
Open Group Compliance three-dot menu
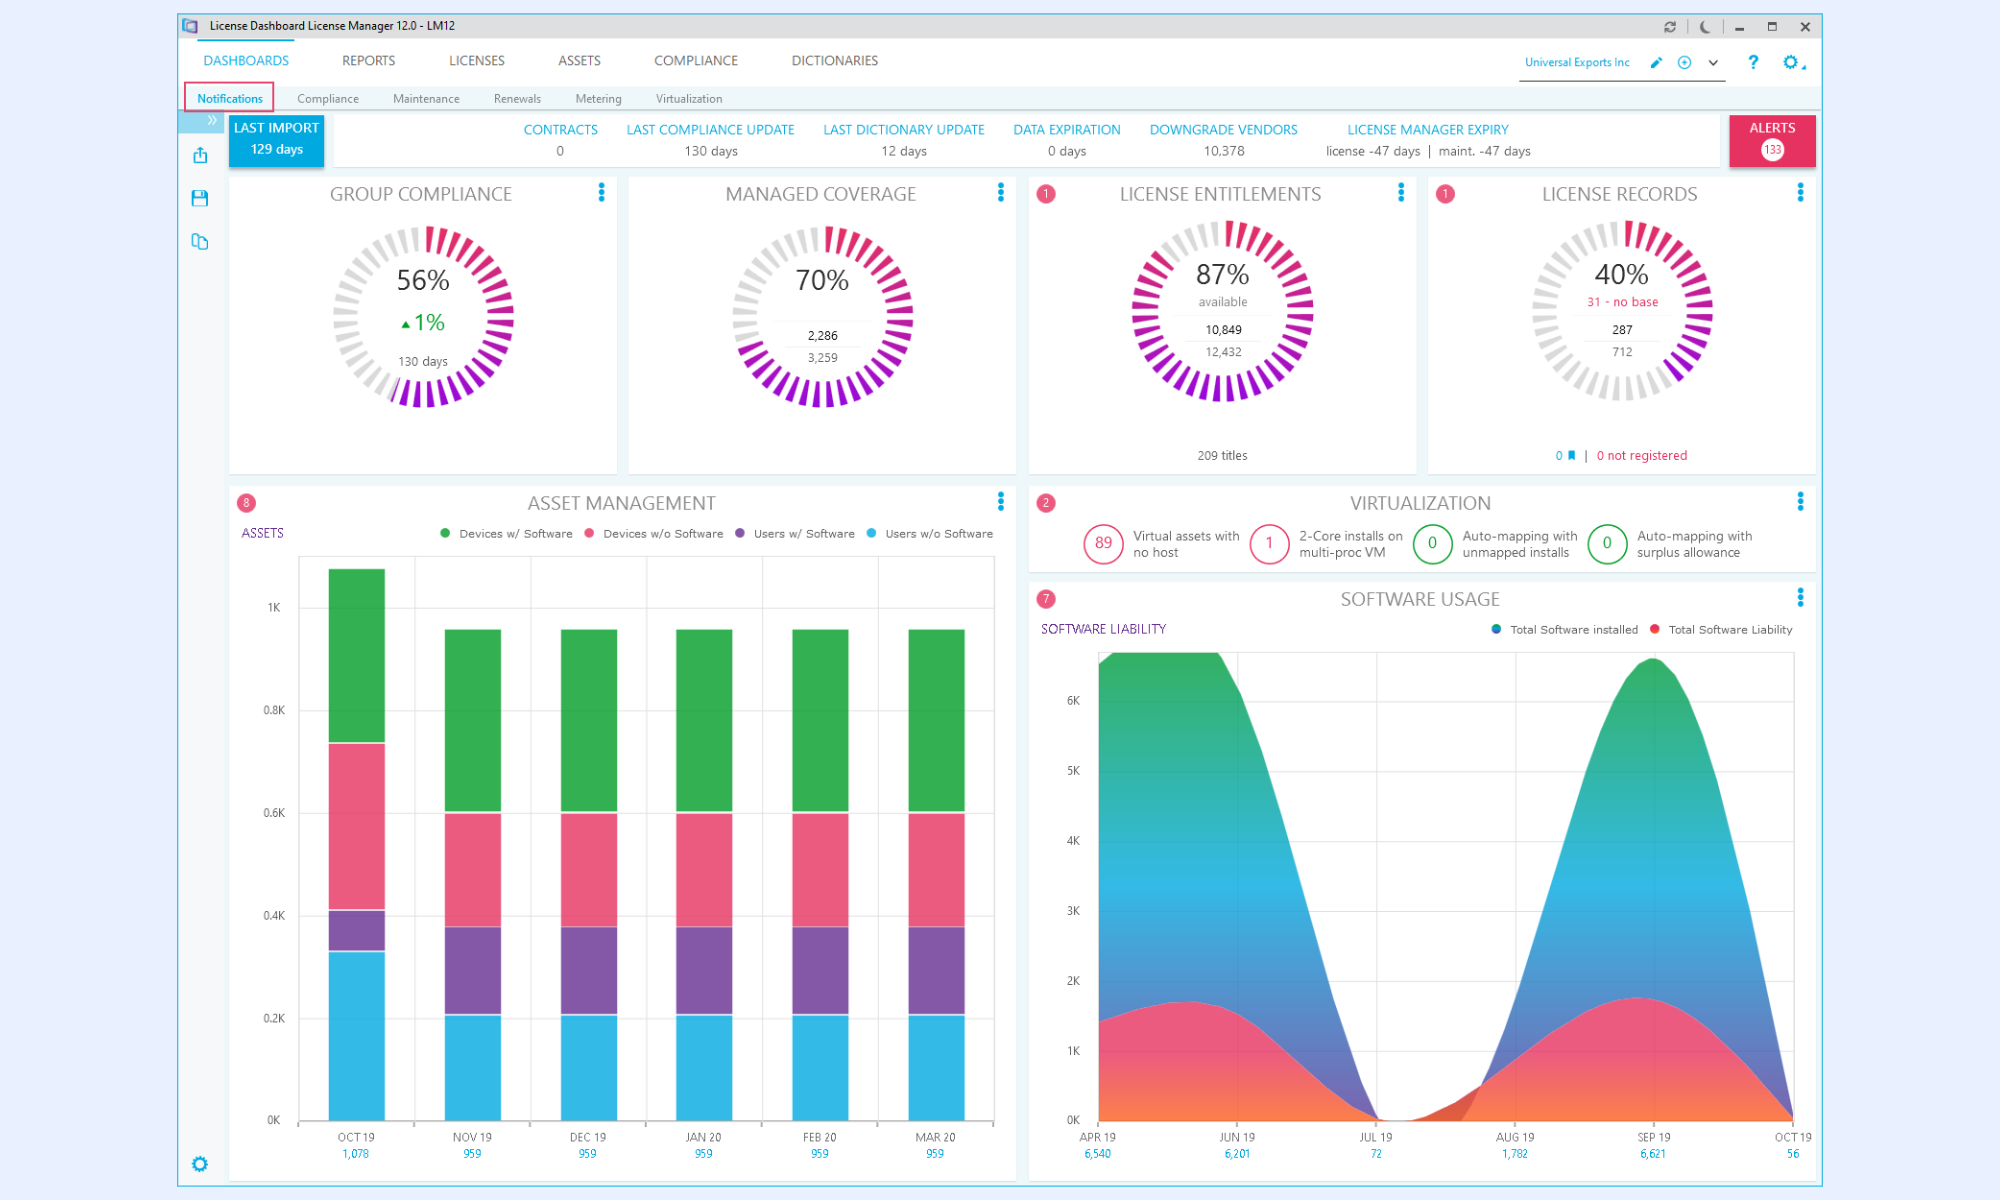(601, 192)
